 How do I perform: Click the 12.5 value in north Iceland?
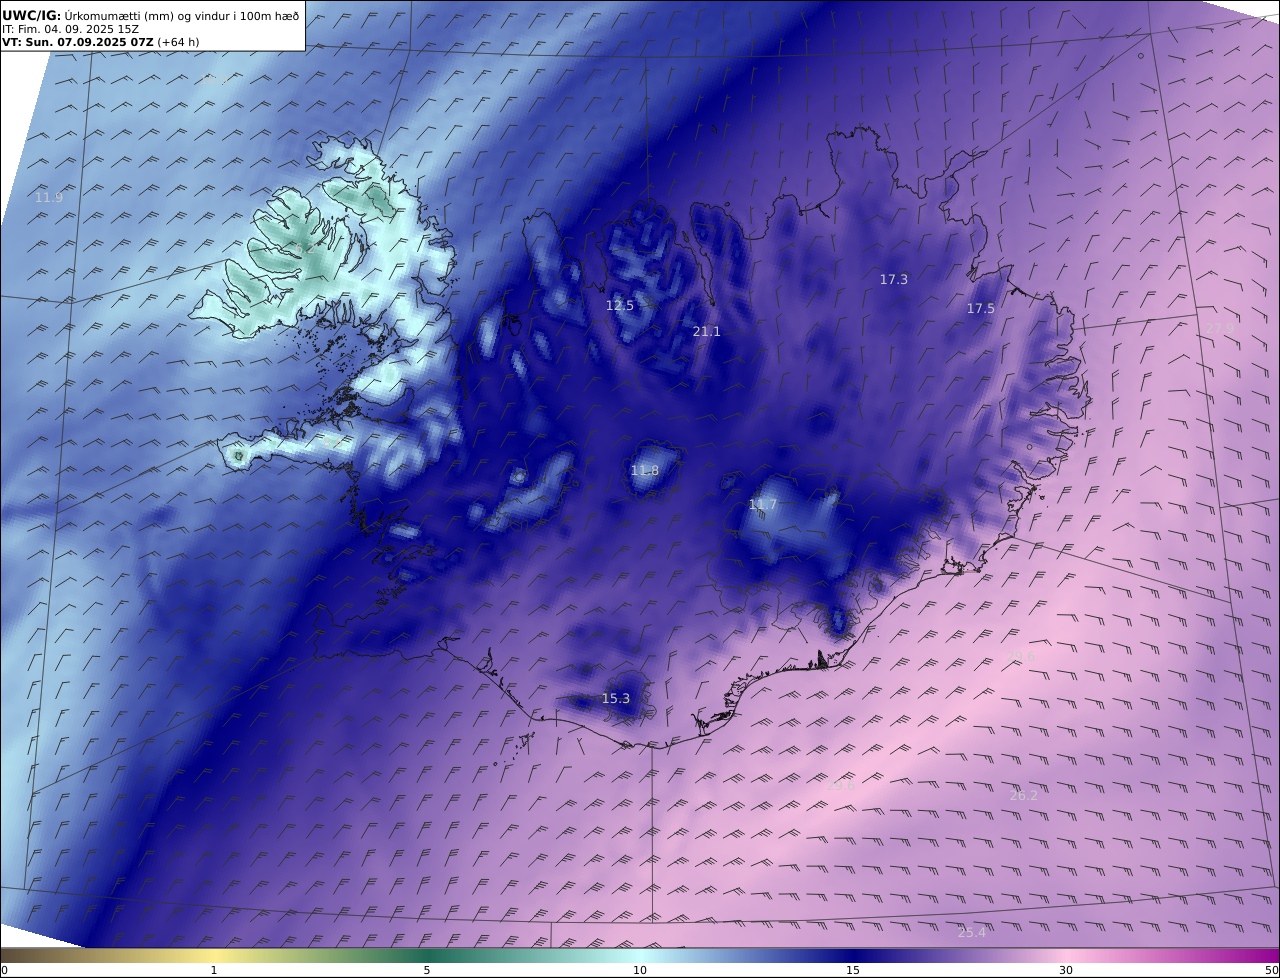(x=620, y=305)
